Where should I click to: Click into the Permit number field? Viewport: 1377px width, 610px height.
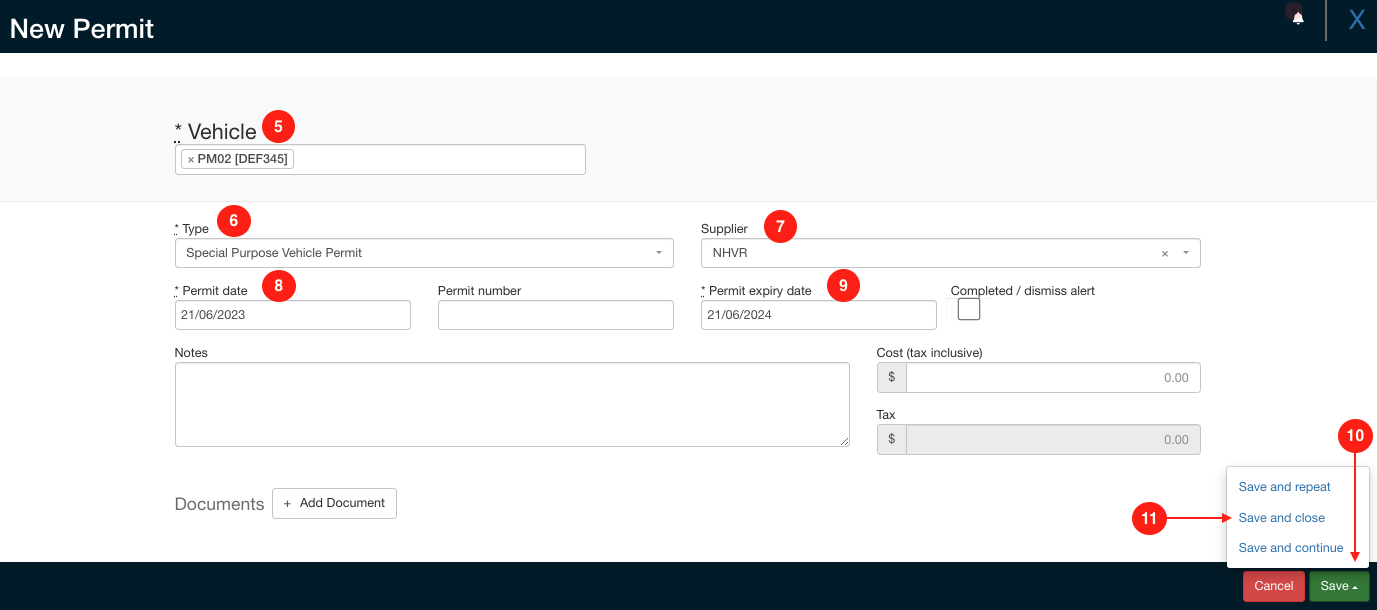click(x=555, y=315)
